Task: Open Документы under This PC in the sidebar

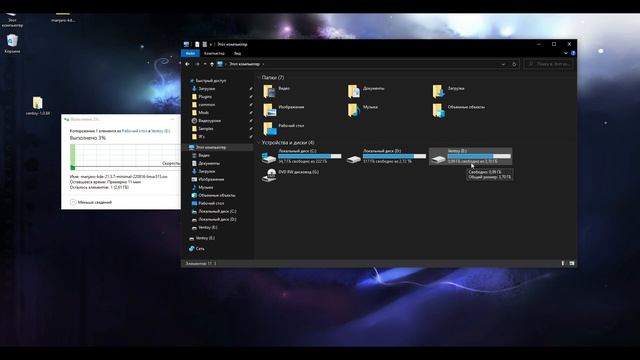Action: [x=209, y=163]
